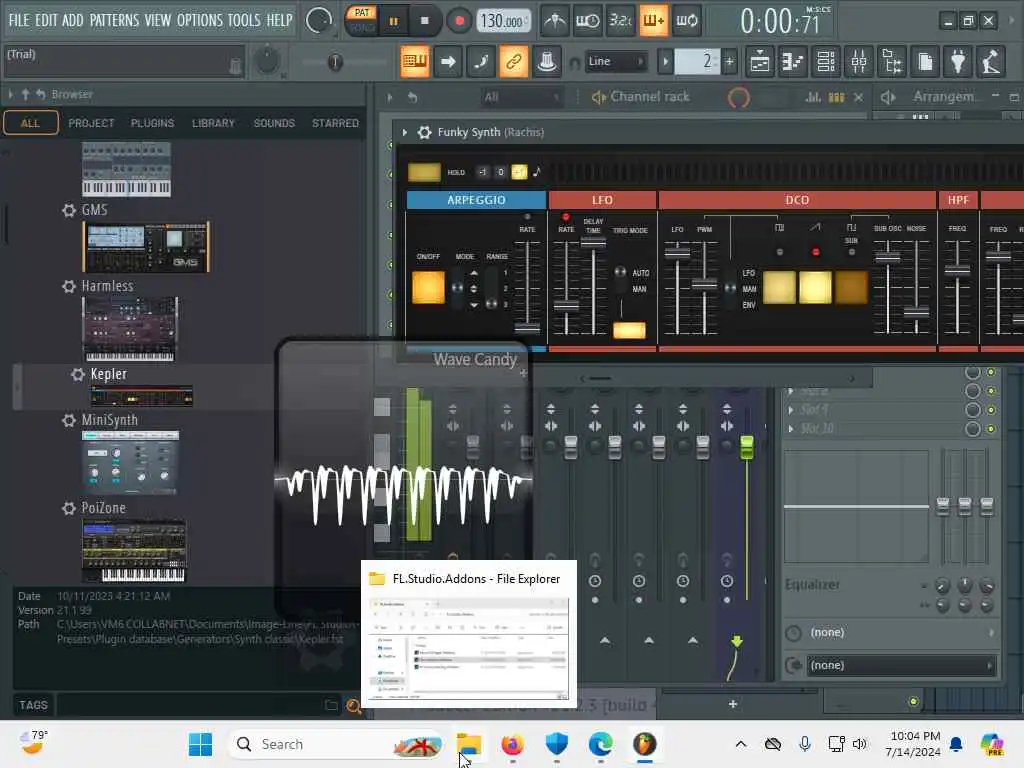Screen dimensions: 1024x768
Task: Open the EDIT menu
Action: [46, 20]
